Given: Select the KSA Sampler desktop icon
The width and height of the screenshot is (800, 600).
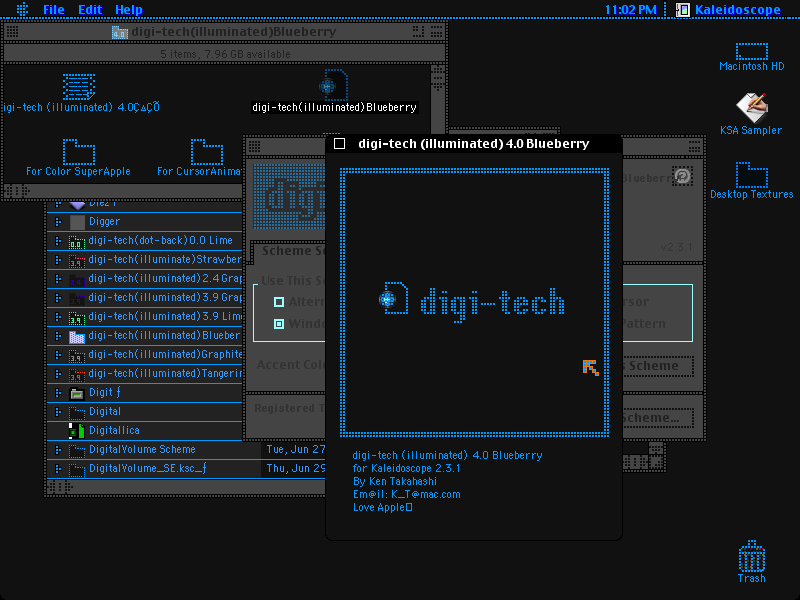Looking at the screenshot, I should [x=752, y=107].
